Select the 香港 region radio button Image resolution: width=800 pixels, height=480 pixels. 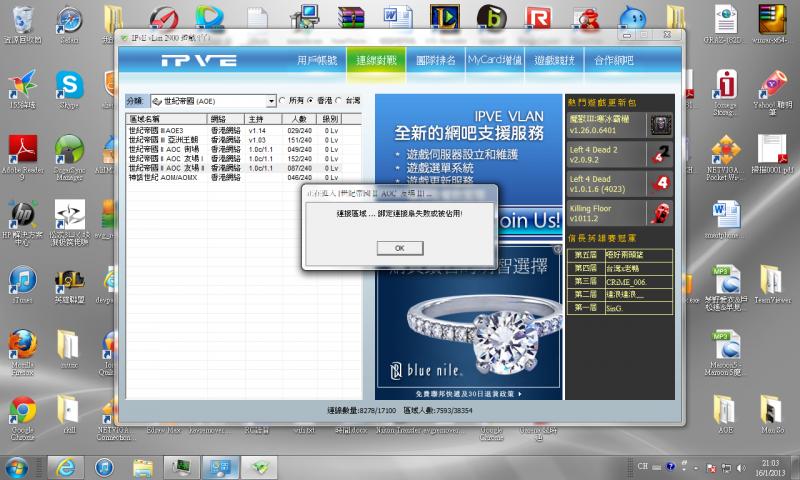pos(311,101)
